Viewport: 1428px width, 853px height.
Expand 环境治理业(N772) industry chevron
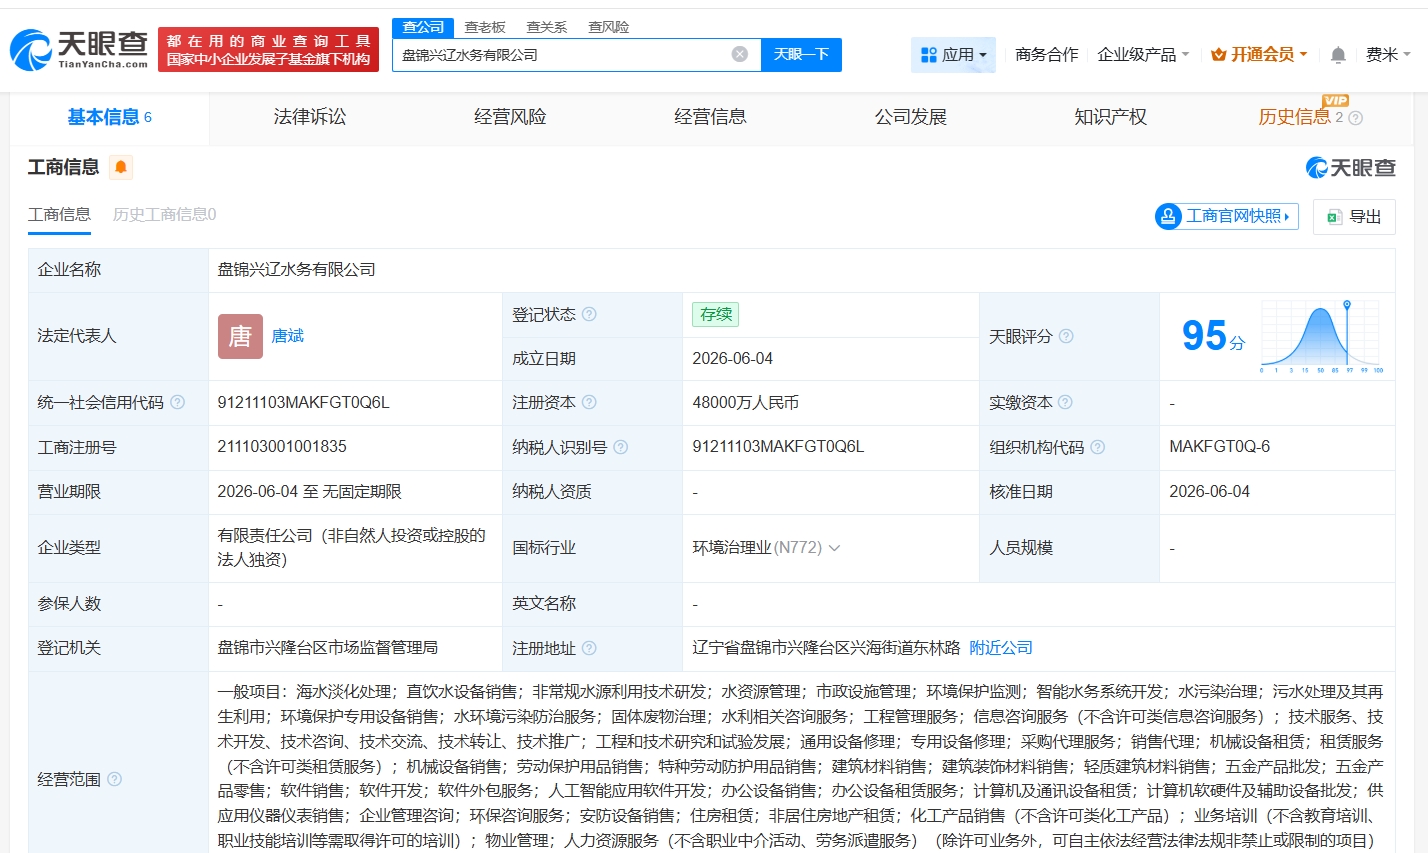[834, 548]
